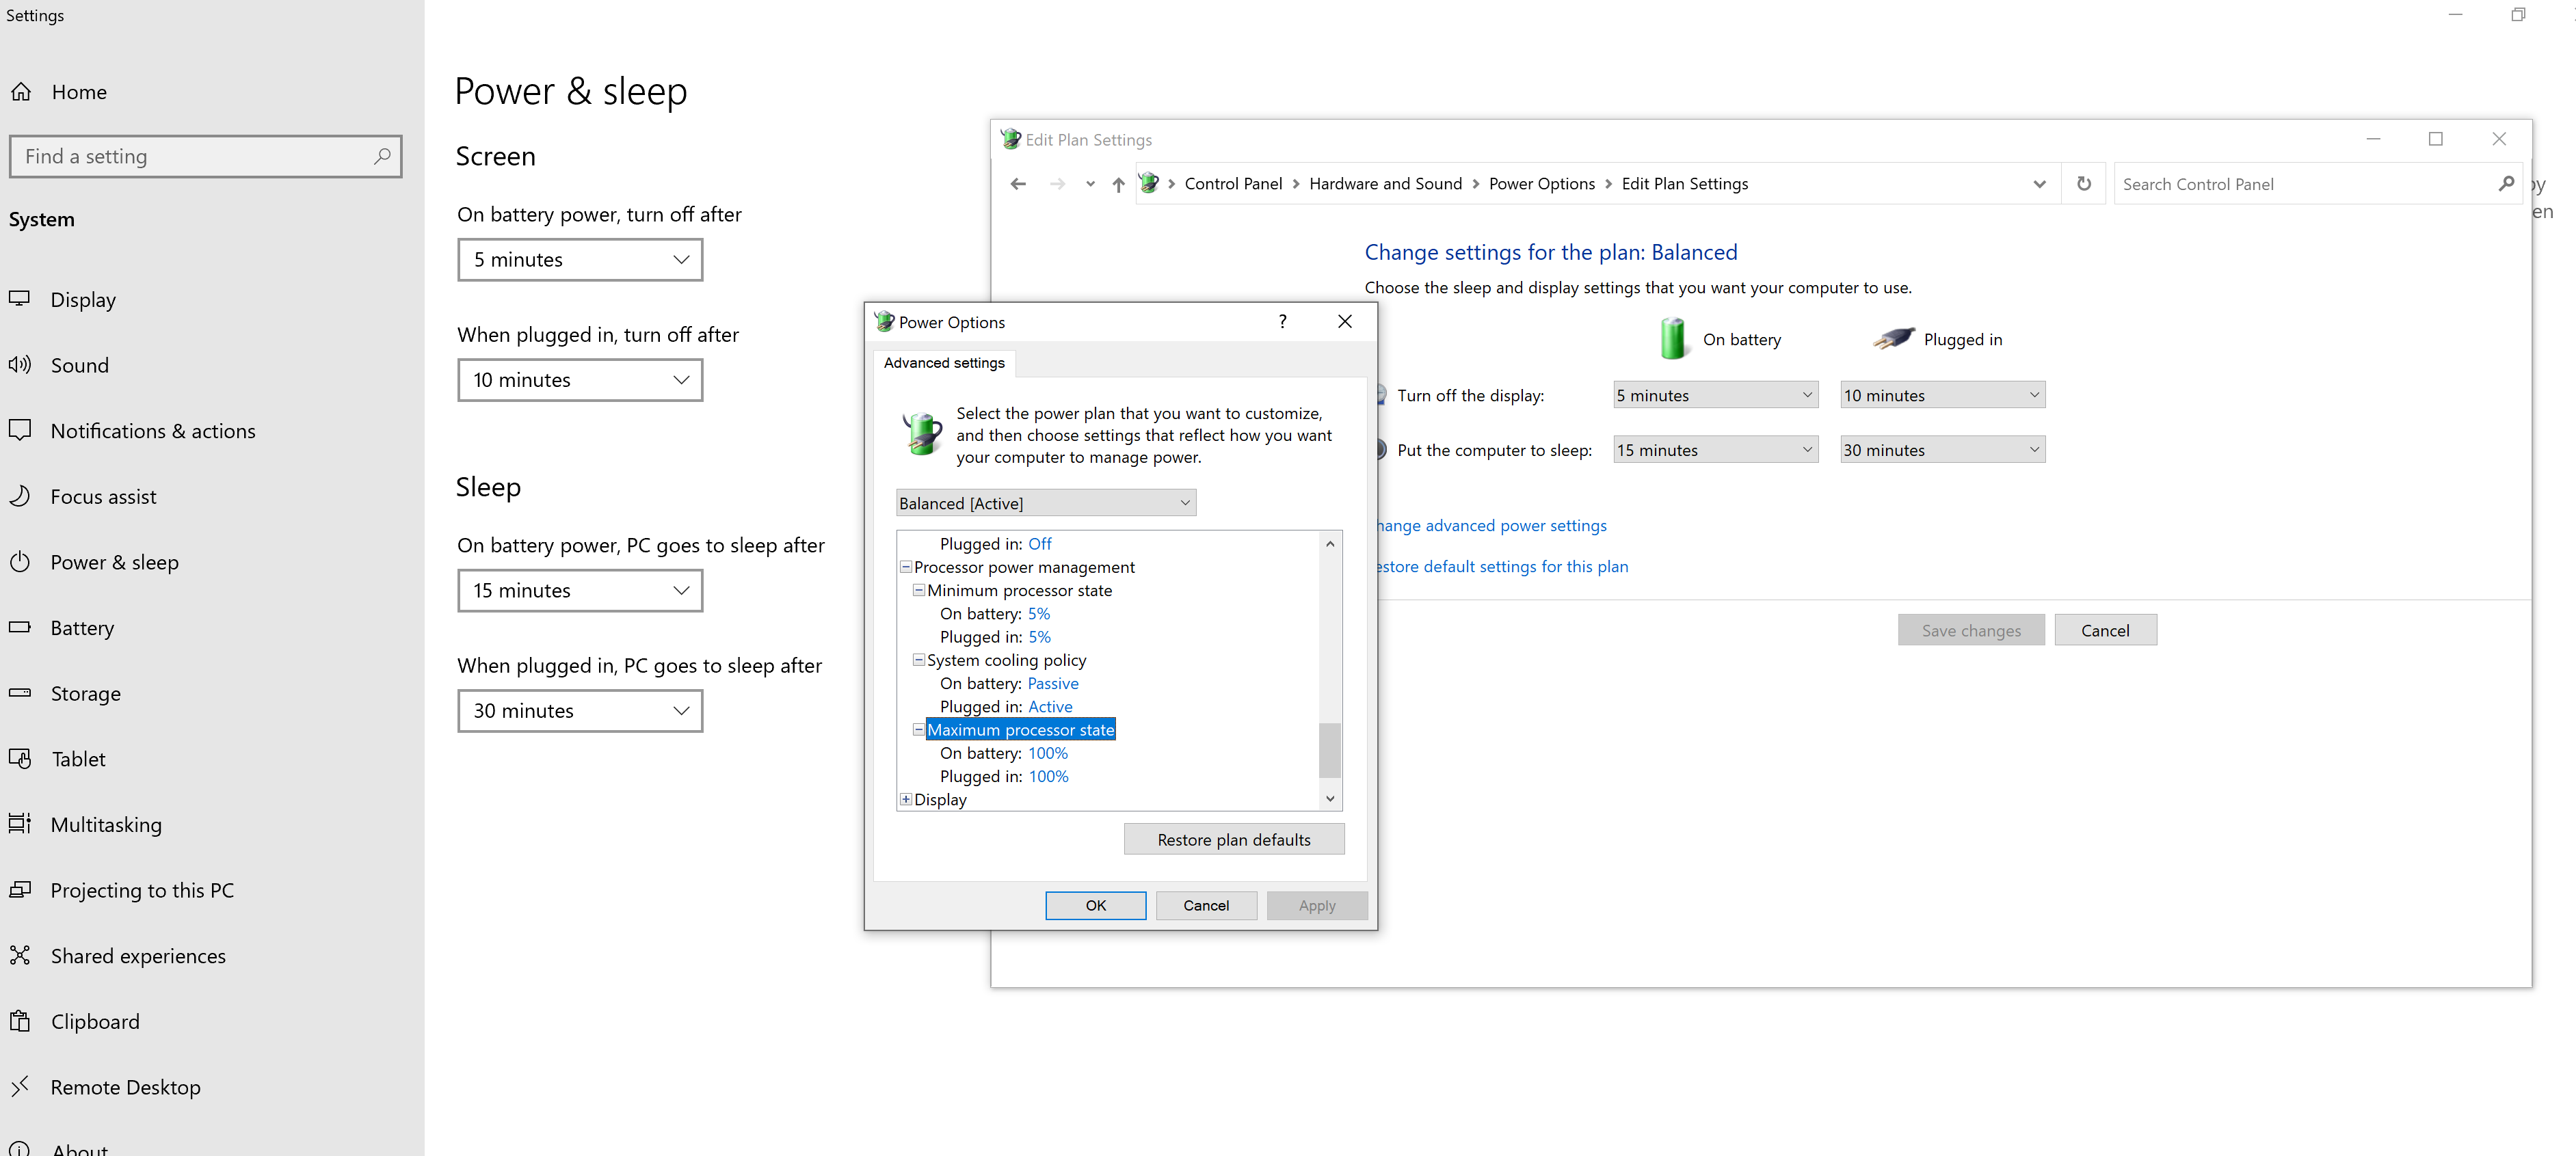Click the search magnifier in Find a setting
This screenshot has height=1156, width=2576.
click(x=382, y=156)
